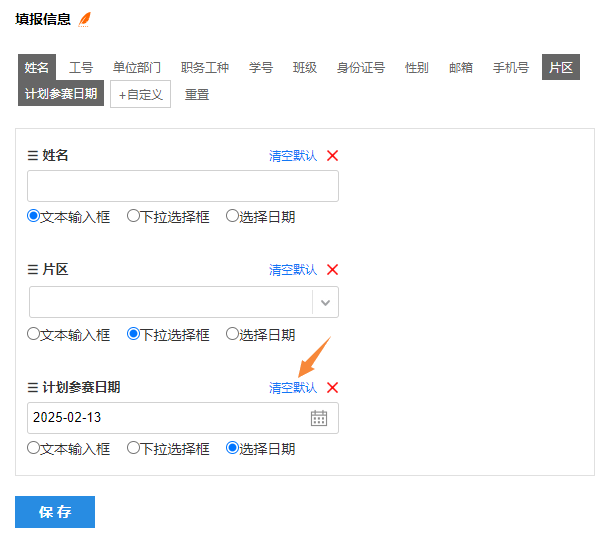Click drag handle icon beside 姓名 label
The image size is (600, 538).
[33, 156]
